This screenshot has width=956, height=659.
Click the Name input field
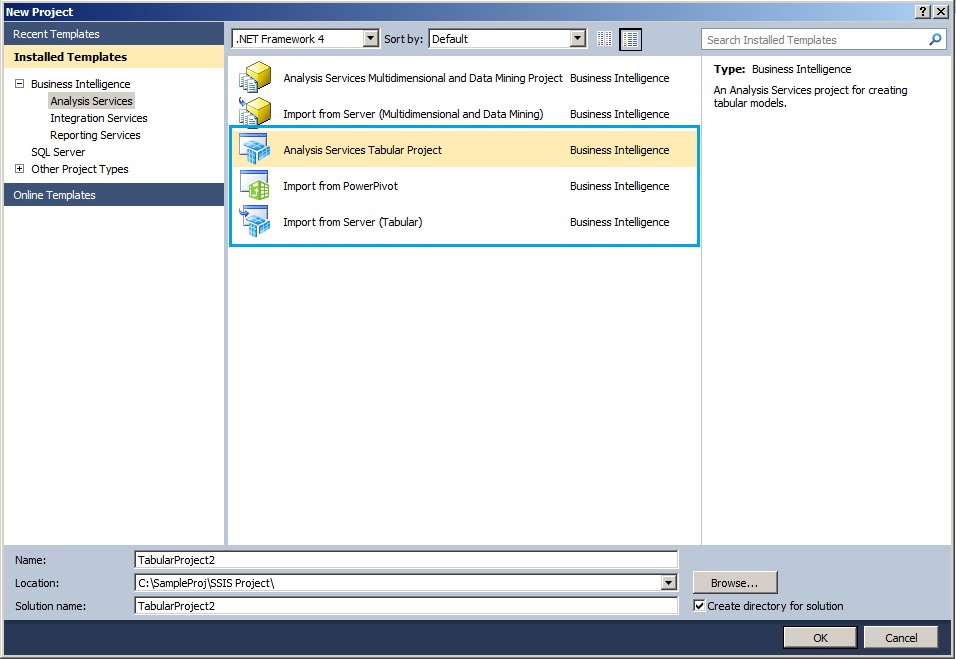click(x=406, y=560)
